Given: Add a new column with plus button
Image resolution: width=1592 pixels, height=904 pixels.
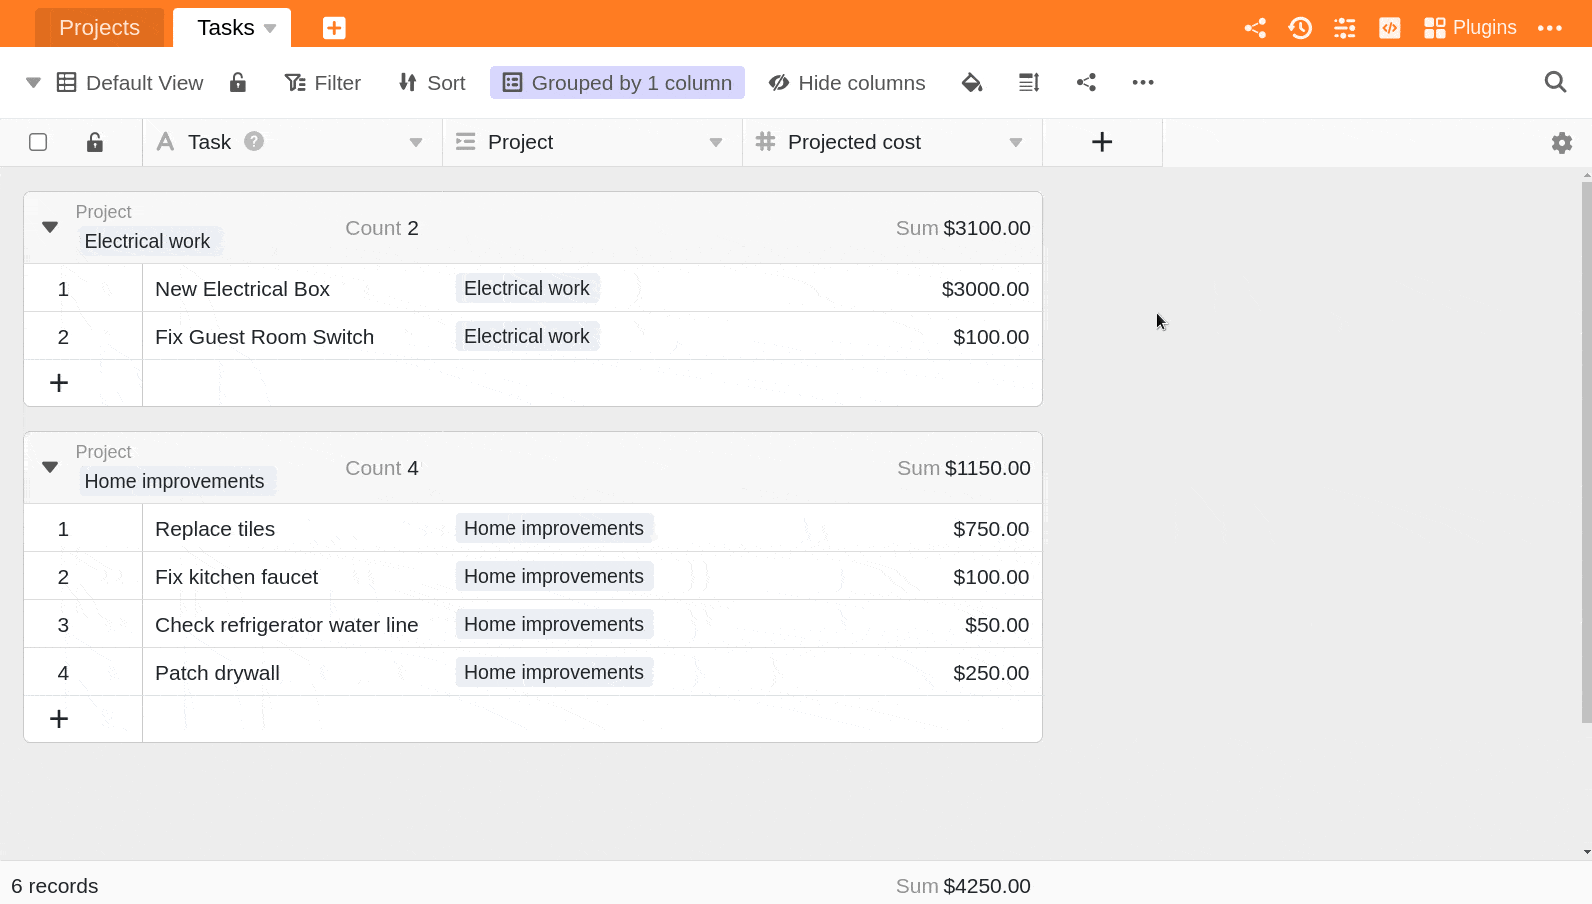Looking at the screenshot, I should coord(1102,142).
